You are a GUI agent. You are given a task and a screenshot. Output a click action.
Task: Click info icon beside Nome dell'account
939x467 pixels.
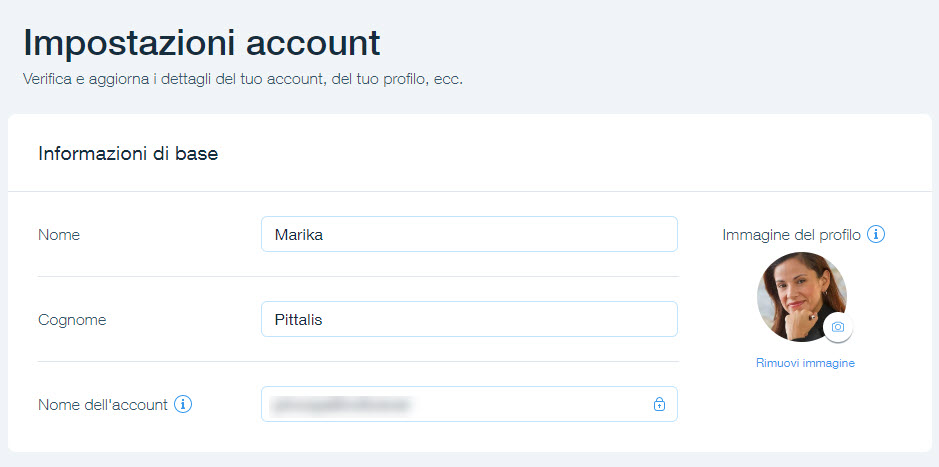183,404
